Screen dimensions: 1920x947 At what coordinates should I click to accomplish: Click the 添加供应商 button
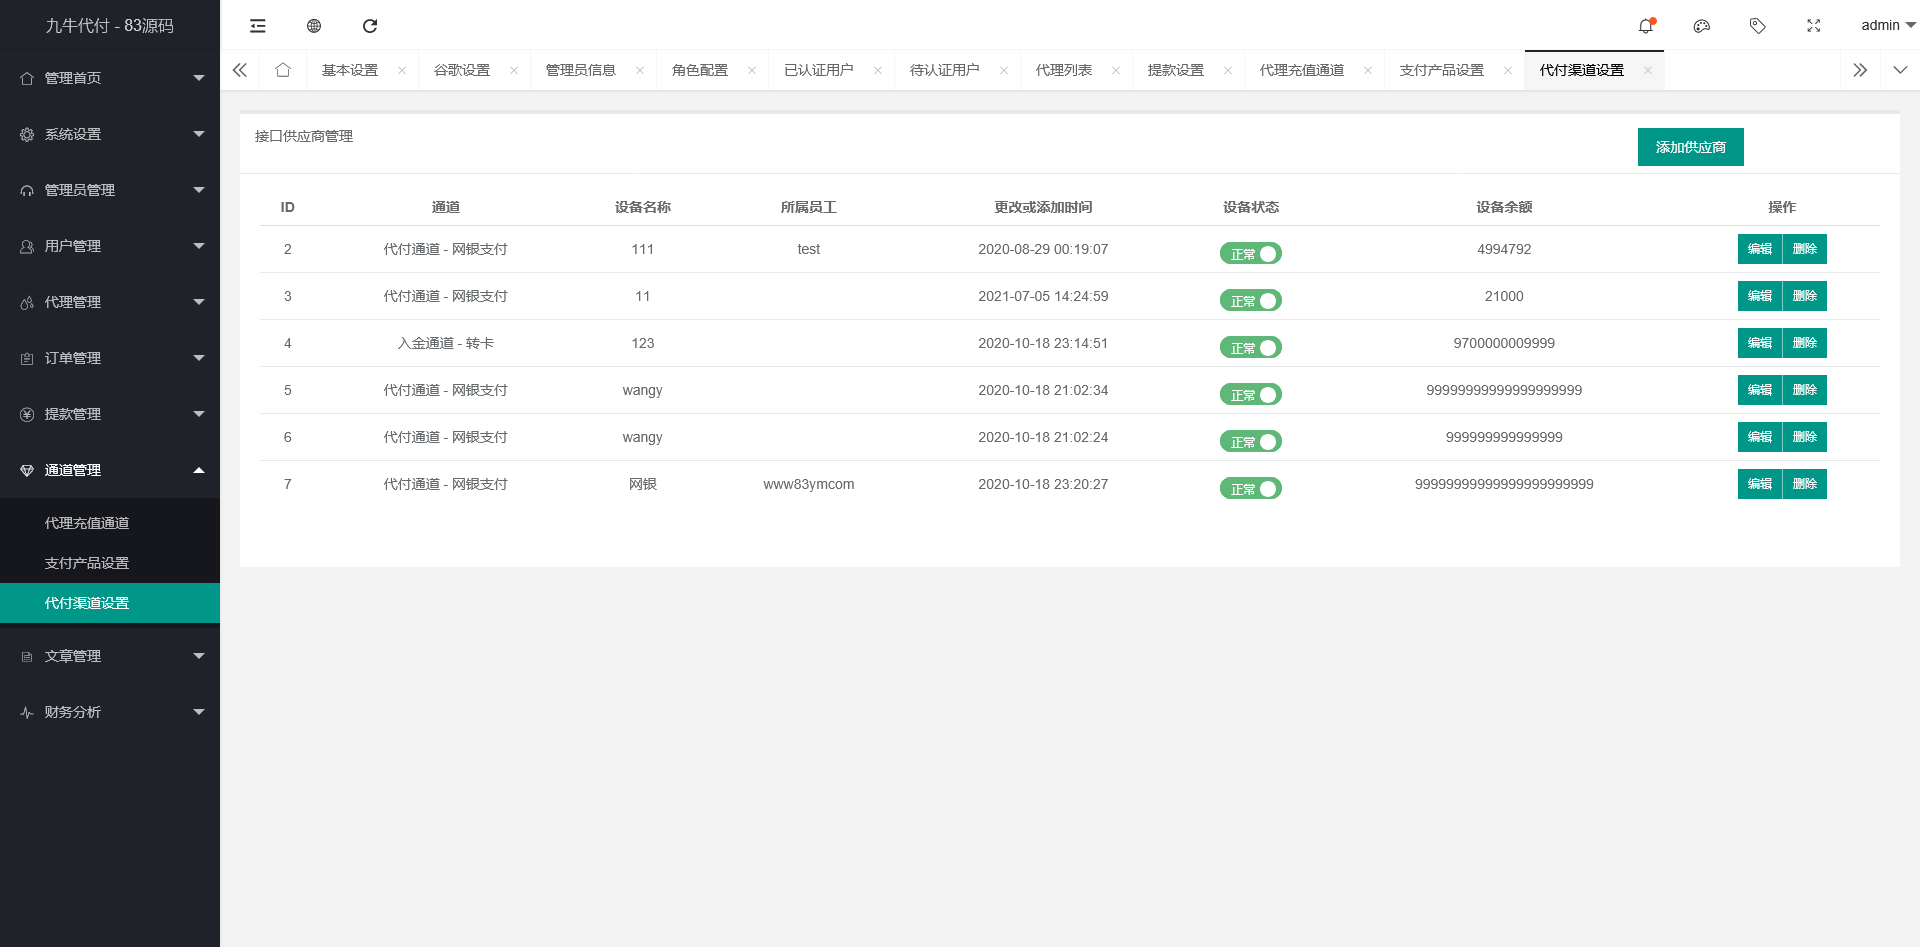click(x=1690, y=147)
